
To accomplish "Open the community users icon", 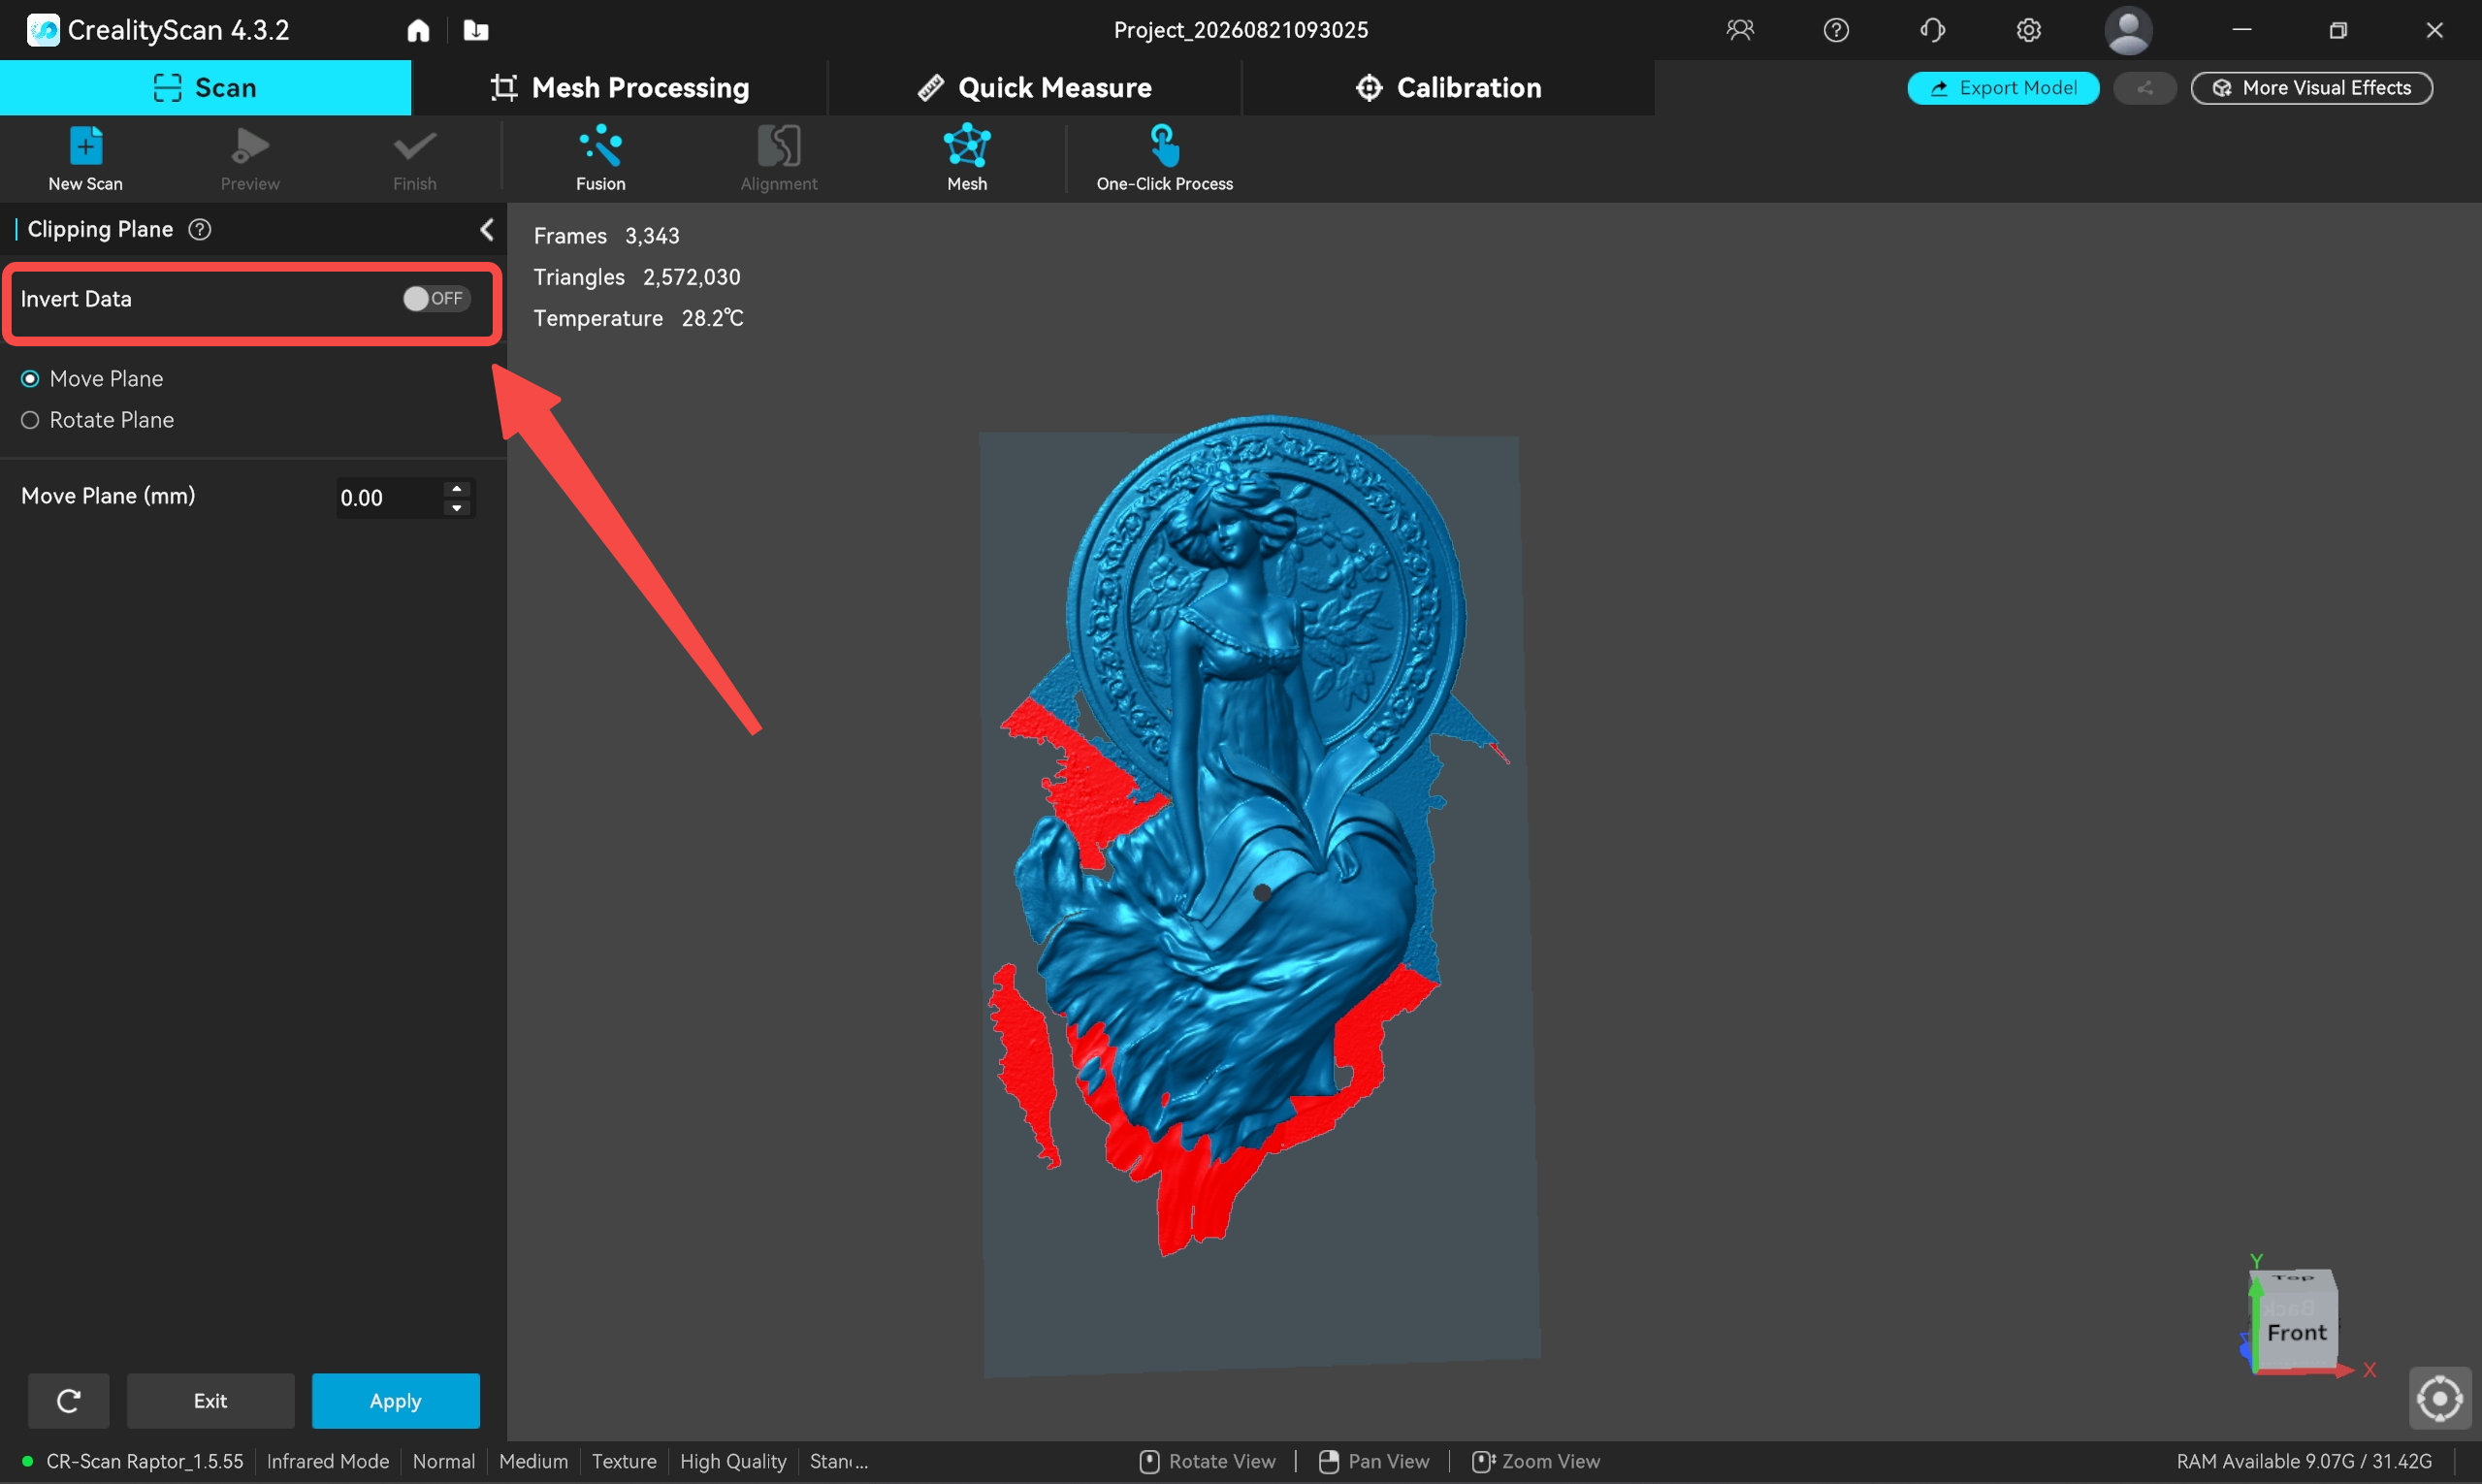I will pos(1740,30).
